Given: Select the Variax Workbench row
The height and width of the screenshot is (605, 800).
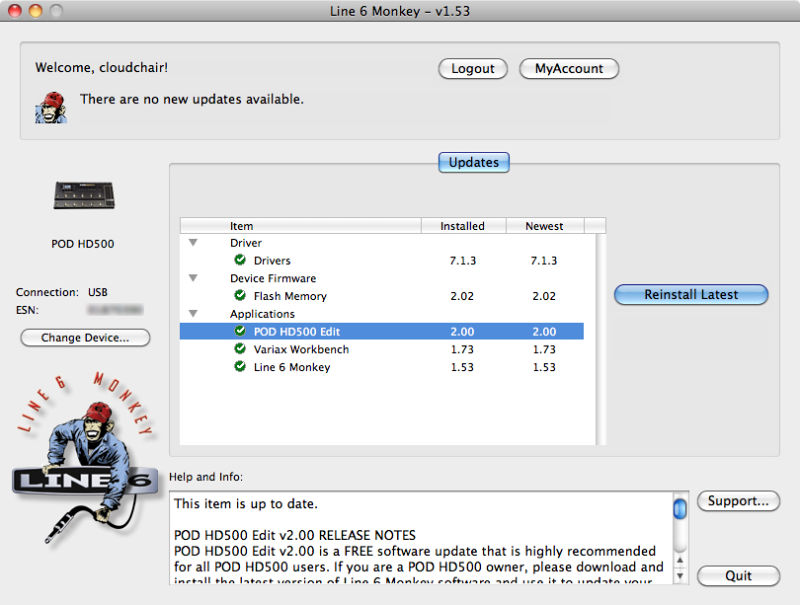Looking at the screenshot, I should (x=382, y=349).
